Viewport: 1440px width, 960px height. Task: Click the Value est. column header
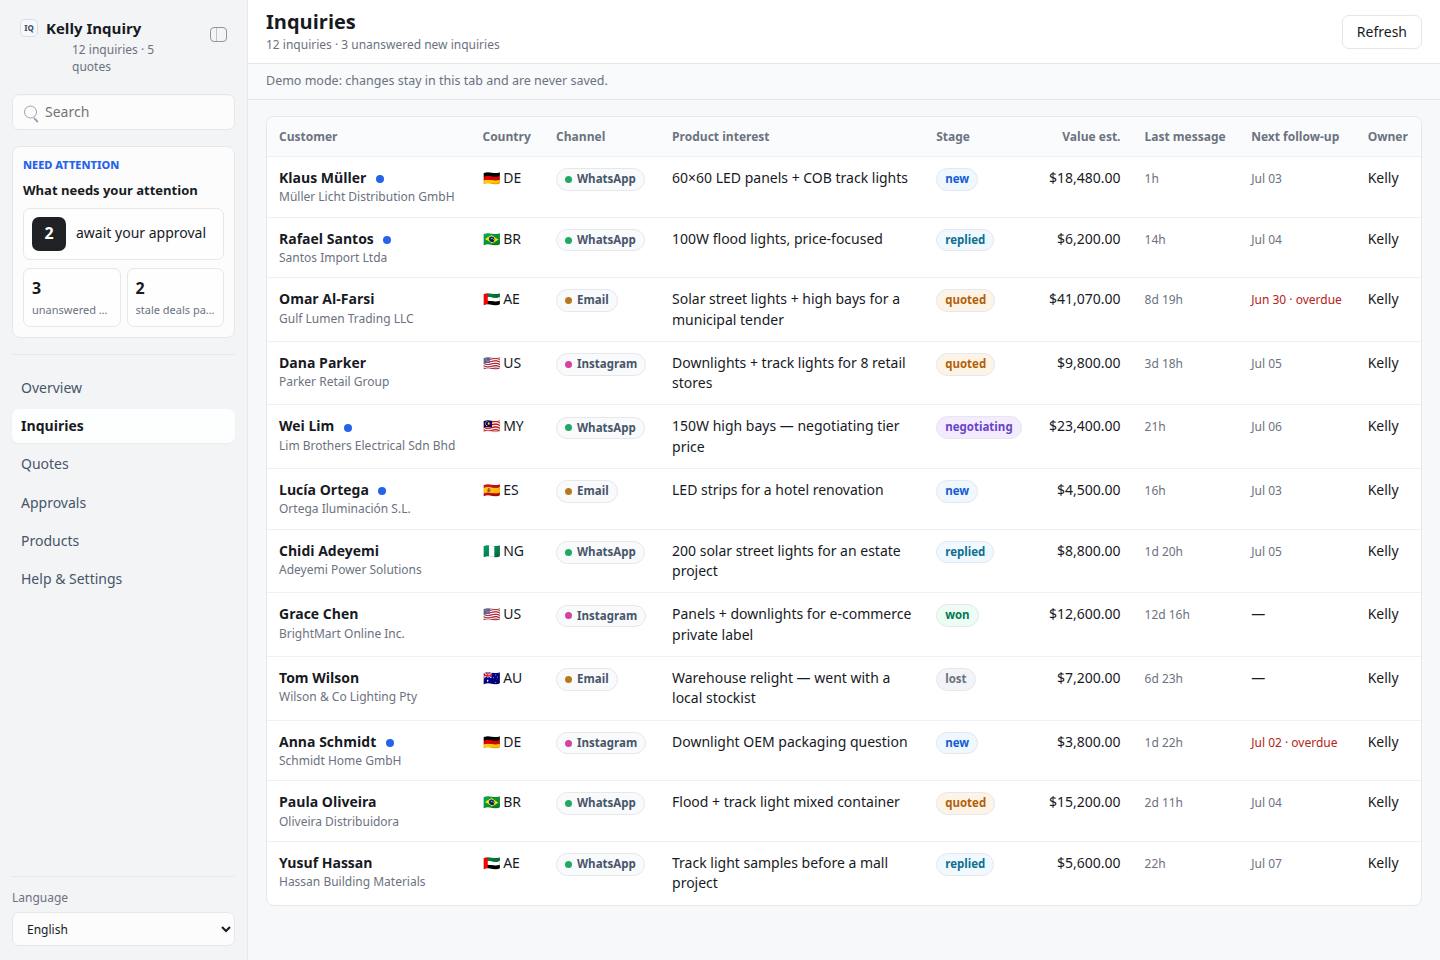[x=1091, y=137]
